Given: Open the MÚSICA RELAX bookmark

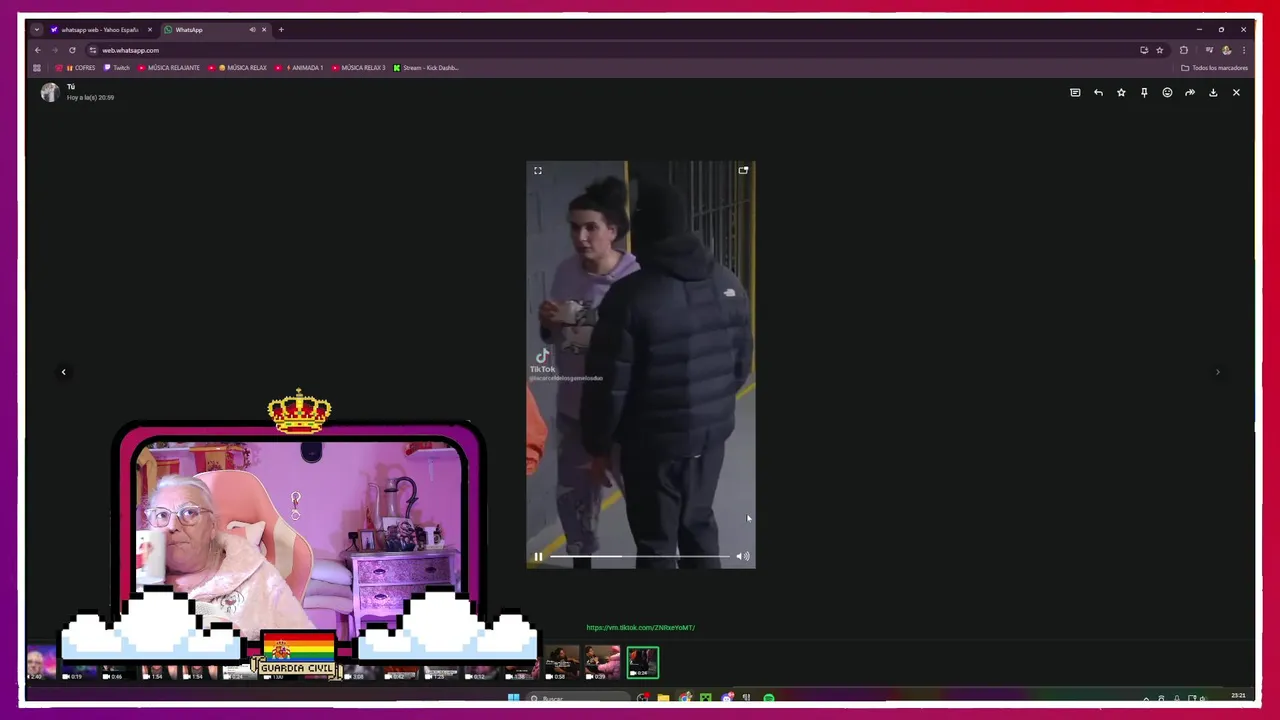Looking at the screenshot, I should (x=237, y=68).
